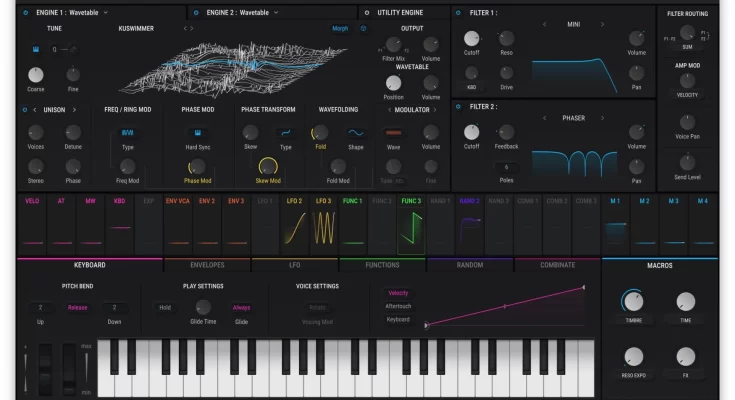Image resolution: width=735 pixels, height=400 pixels.
Task: Select the FUNC 3 modulation source
Action: [x=410, y=201]
